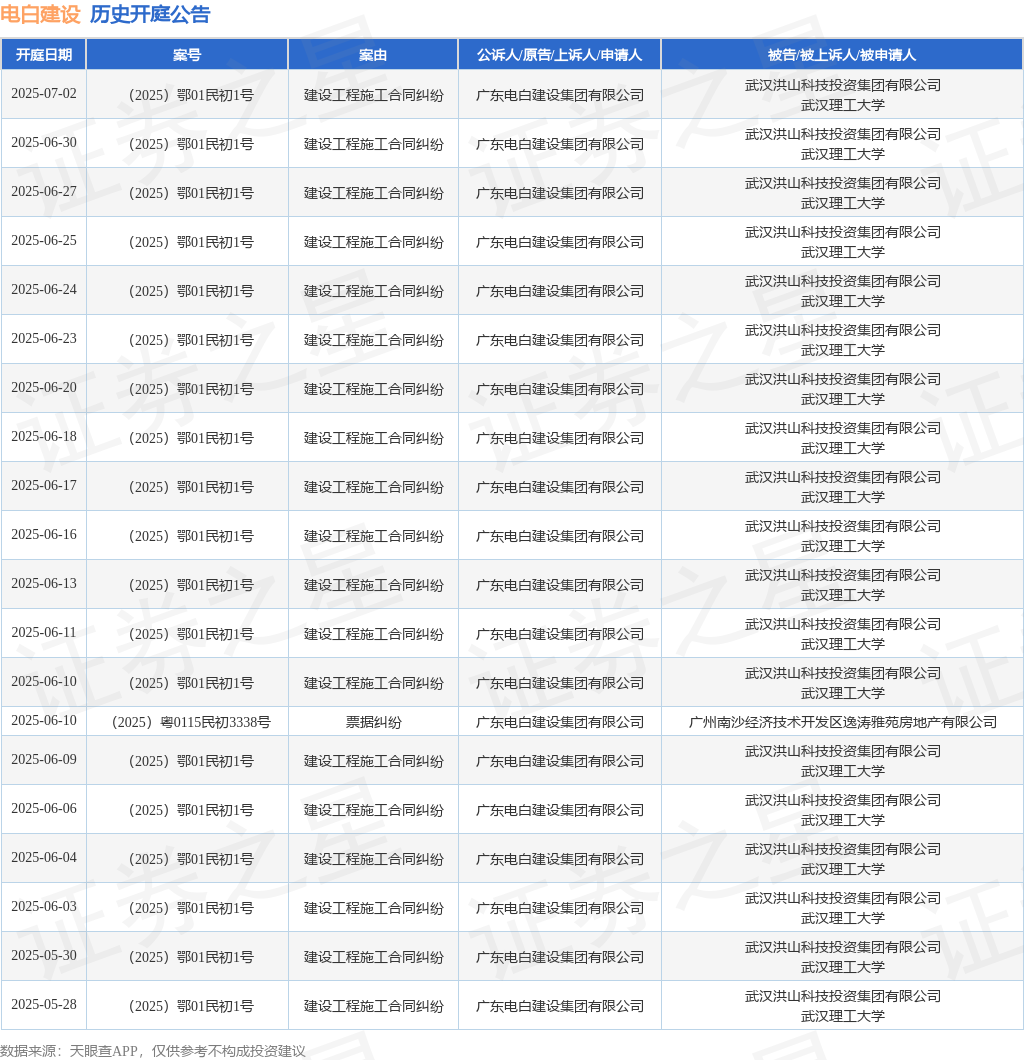
Task: Select the date cell 2025-06-18
Action: [44, 436]
